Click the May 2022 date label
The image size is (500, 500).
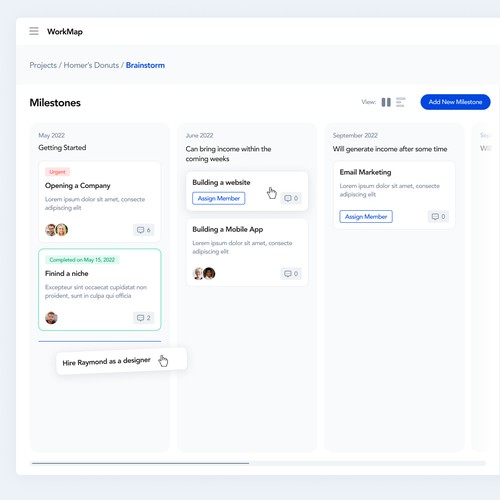(51, 135)
